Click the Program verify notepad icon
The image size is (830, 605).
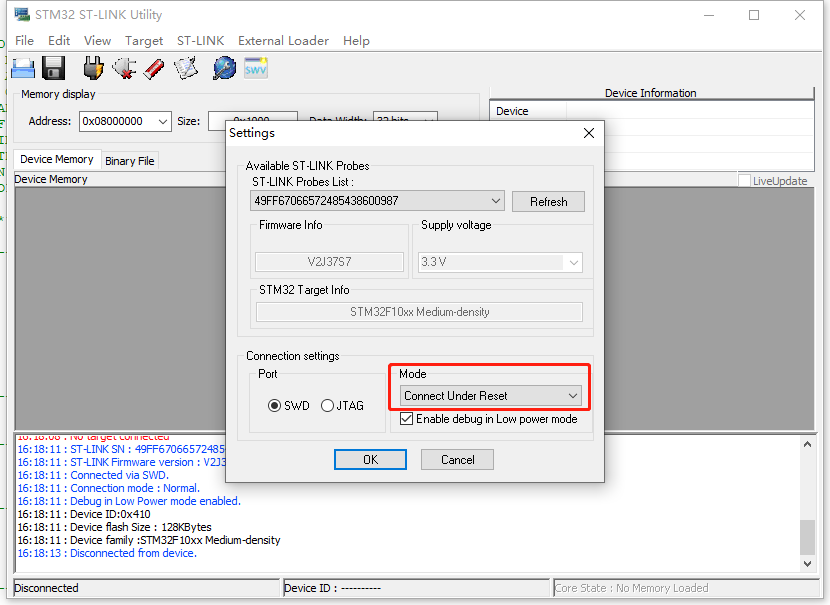[186, 68]
